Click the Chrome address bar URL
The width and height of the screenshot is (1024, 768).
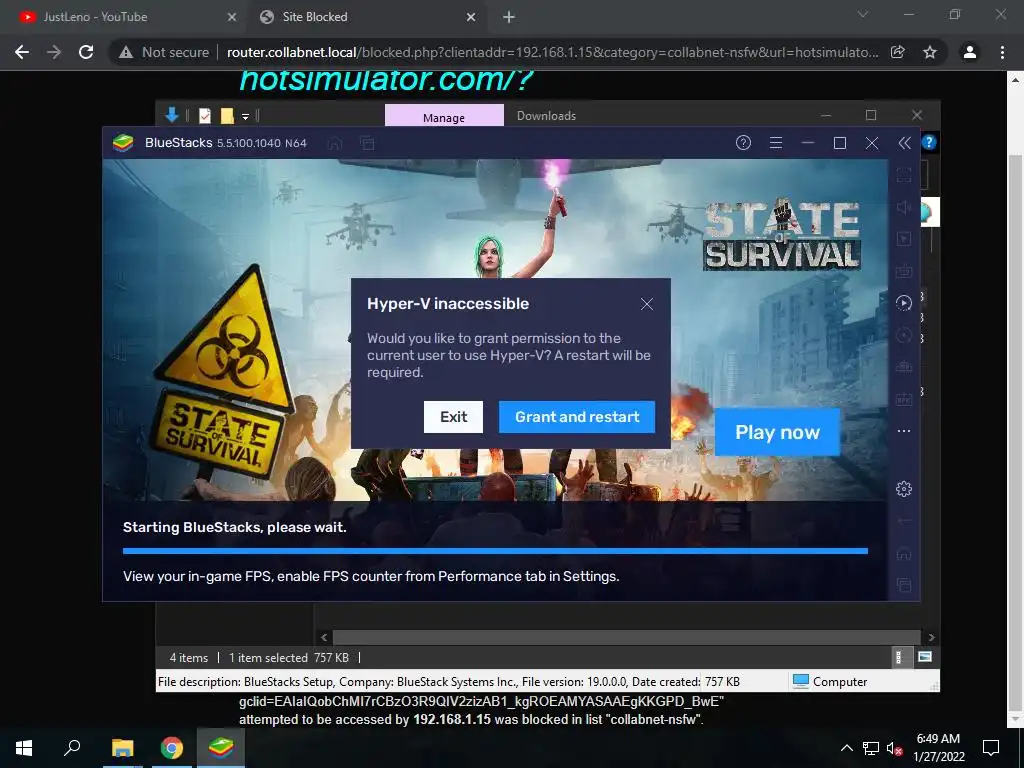[x=552, y=52]
